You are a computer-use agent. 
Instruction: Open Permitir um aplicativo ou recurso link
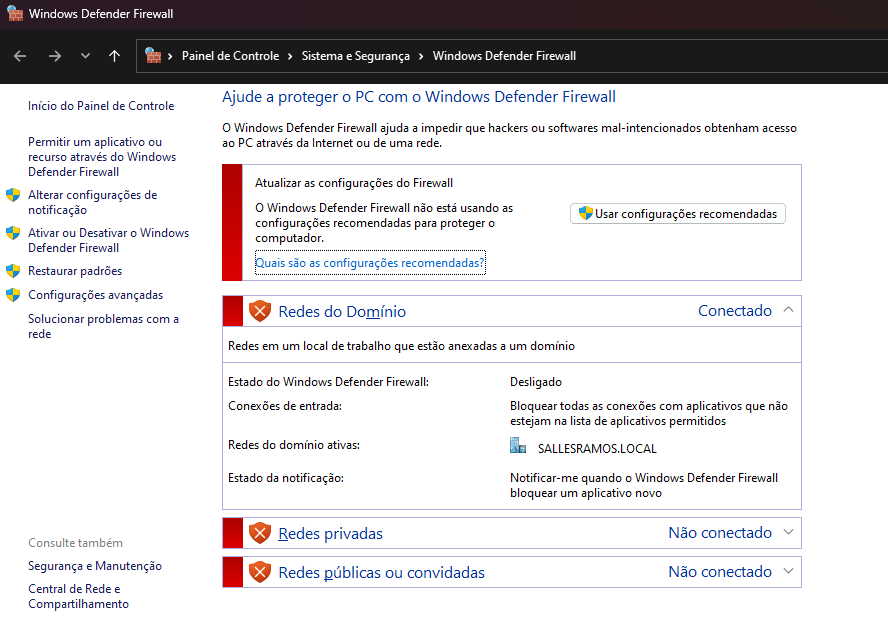(102, 157)
